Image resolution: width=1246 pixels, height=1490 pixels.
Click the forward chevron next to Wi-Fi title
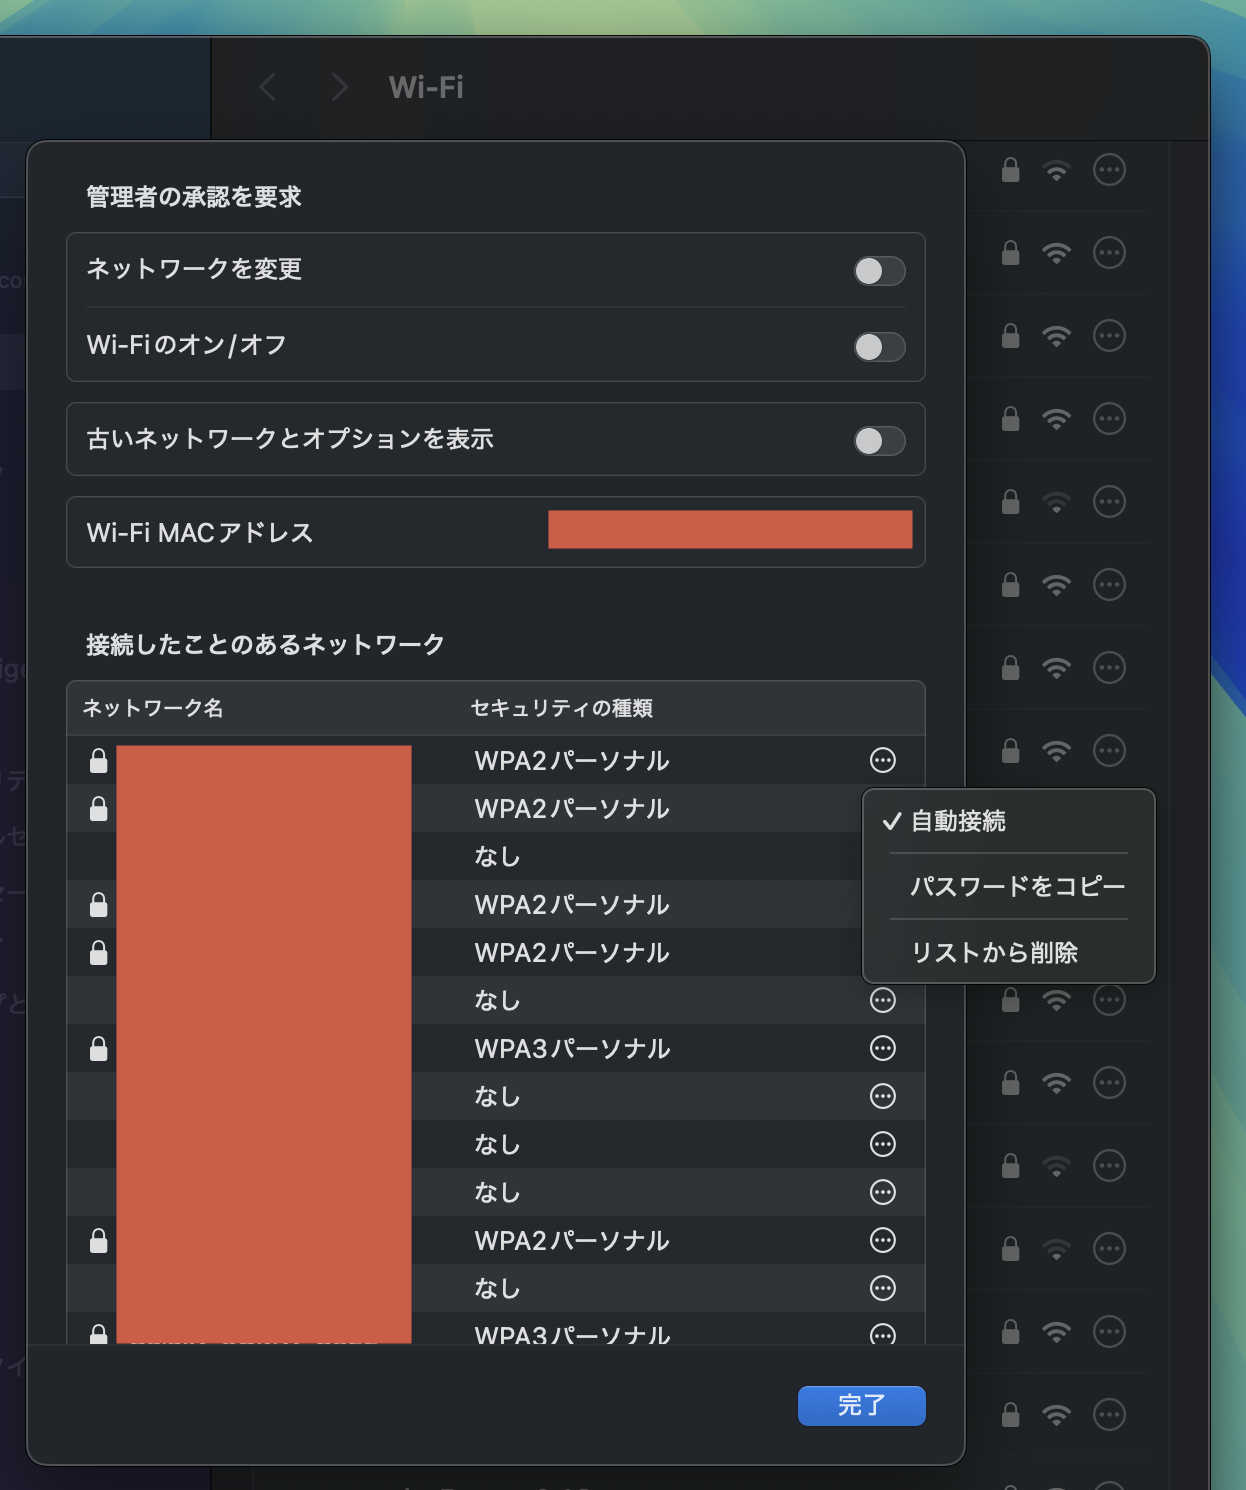click(339, 88)
